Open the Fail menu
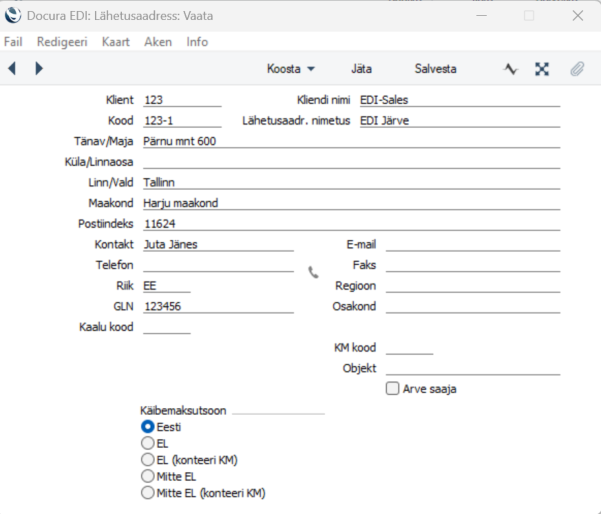The width and height of the screenshot is (601, 514). pos(13,42)
